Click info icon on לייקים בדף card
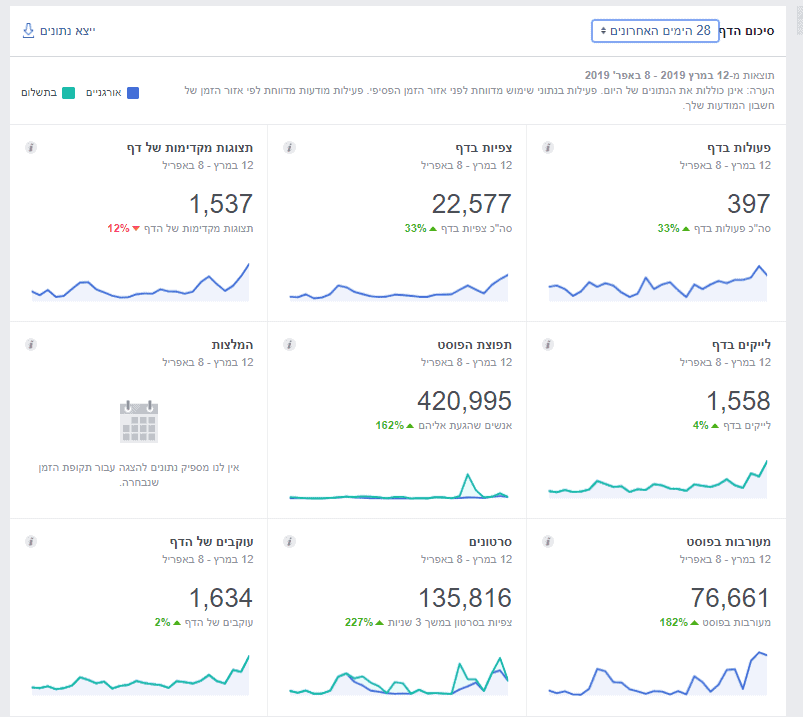 [x=548, y=345]
